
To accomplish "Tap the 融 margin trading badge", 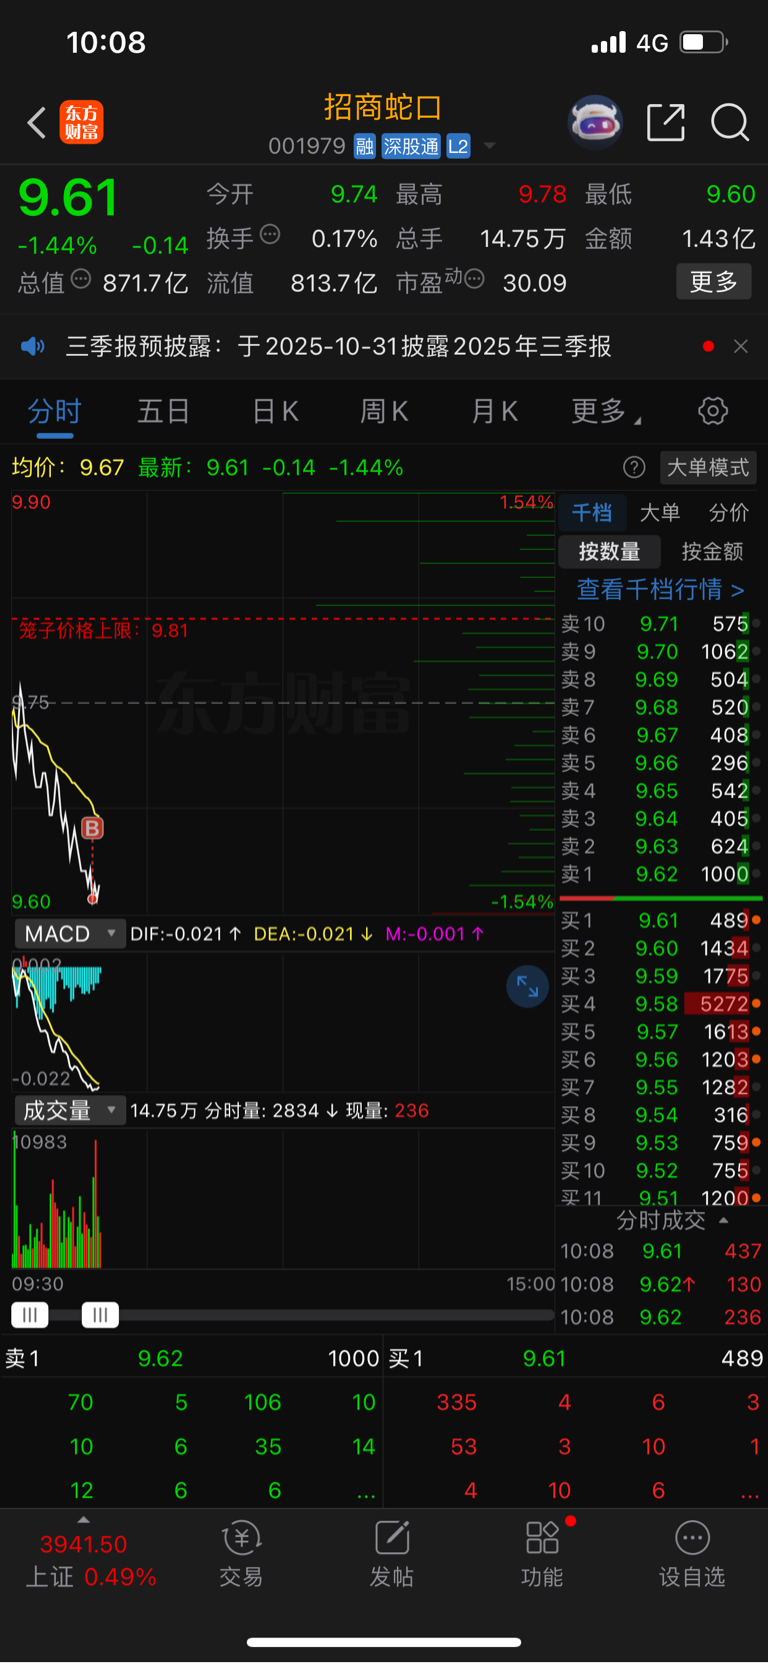I will tap(365, 147).
